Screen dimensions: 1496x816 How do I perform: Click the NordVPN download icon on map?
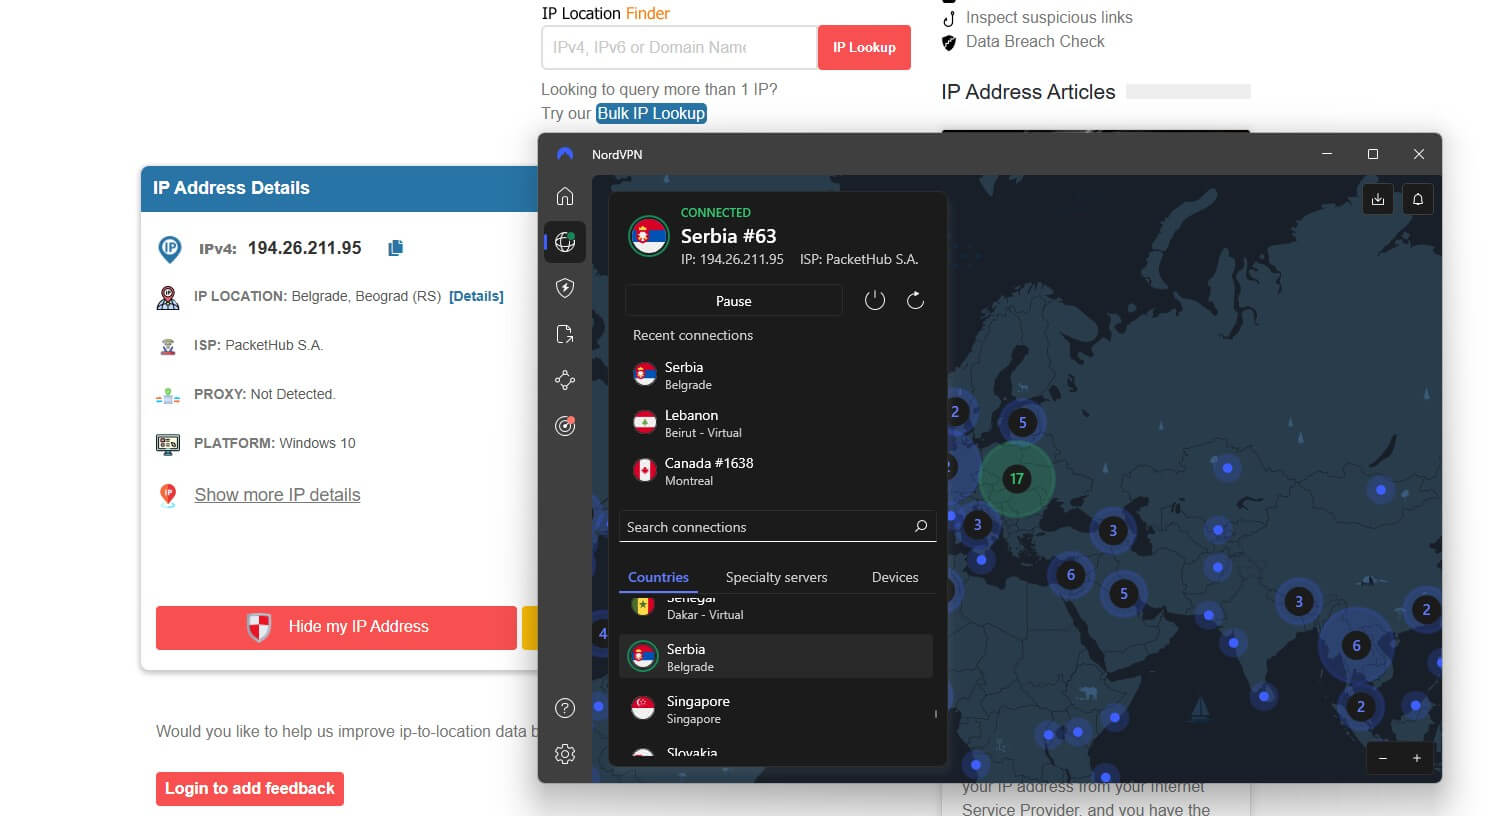[1378, 199]
